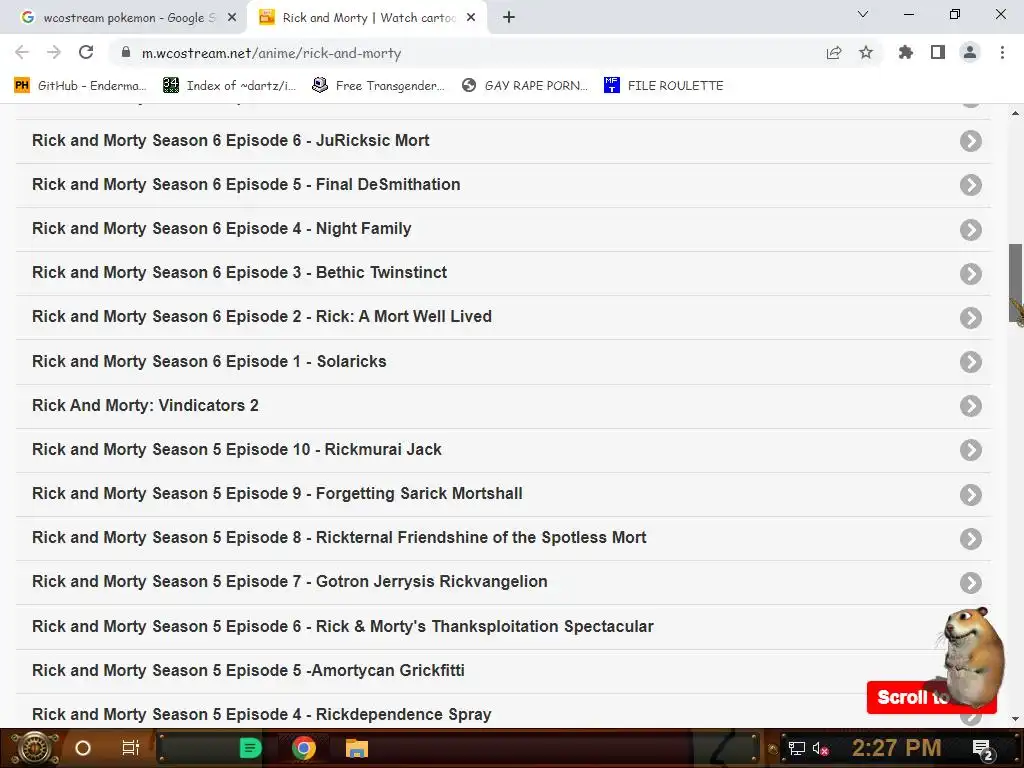
Task: Share this page icon
Action: pyautogui.click(x=834, y=53)
